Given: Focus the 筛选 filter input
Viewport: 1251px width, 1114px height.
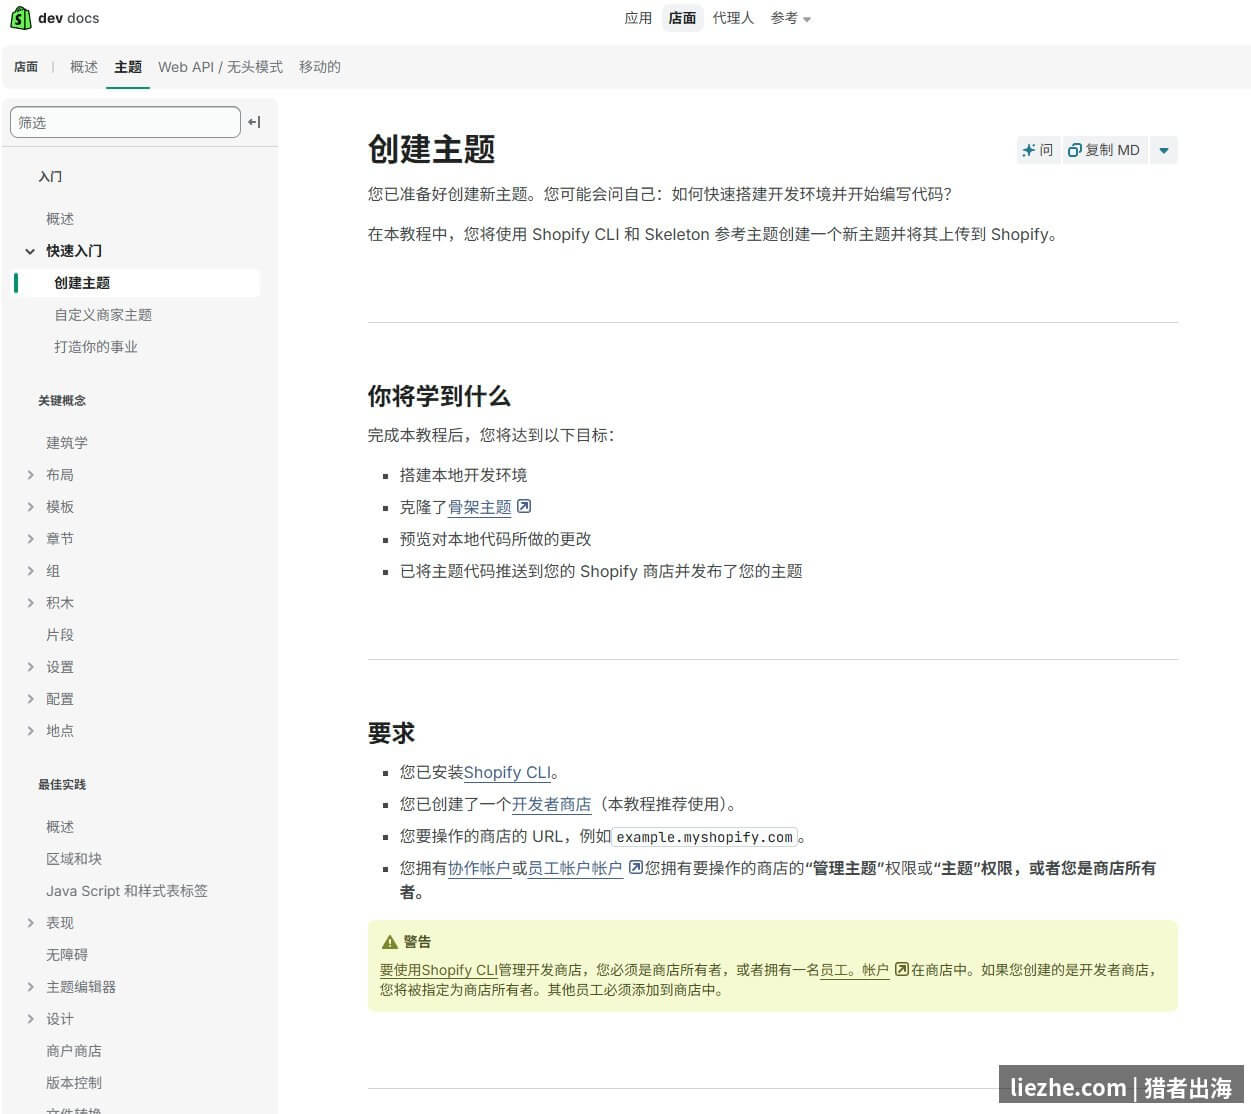Looking at the screenshot, I should pos(125,122).
